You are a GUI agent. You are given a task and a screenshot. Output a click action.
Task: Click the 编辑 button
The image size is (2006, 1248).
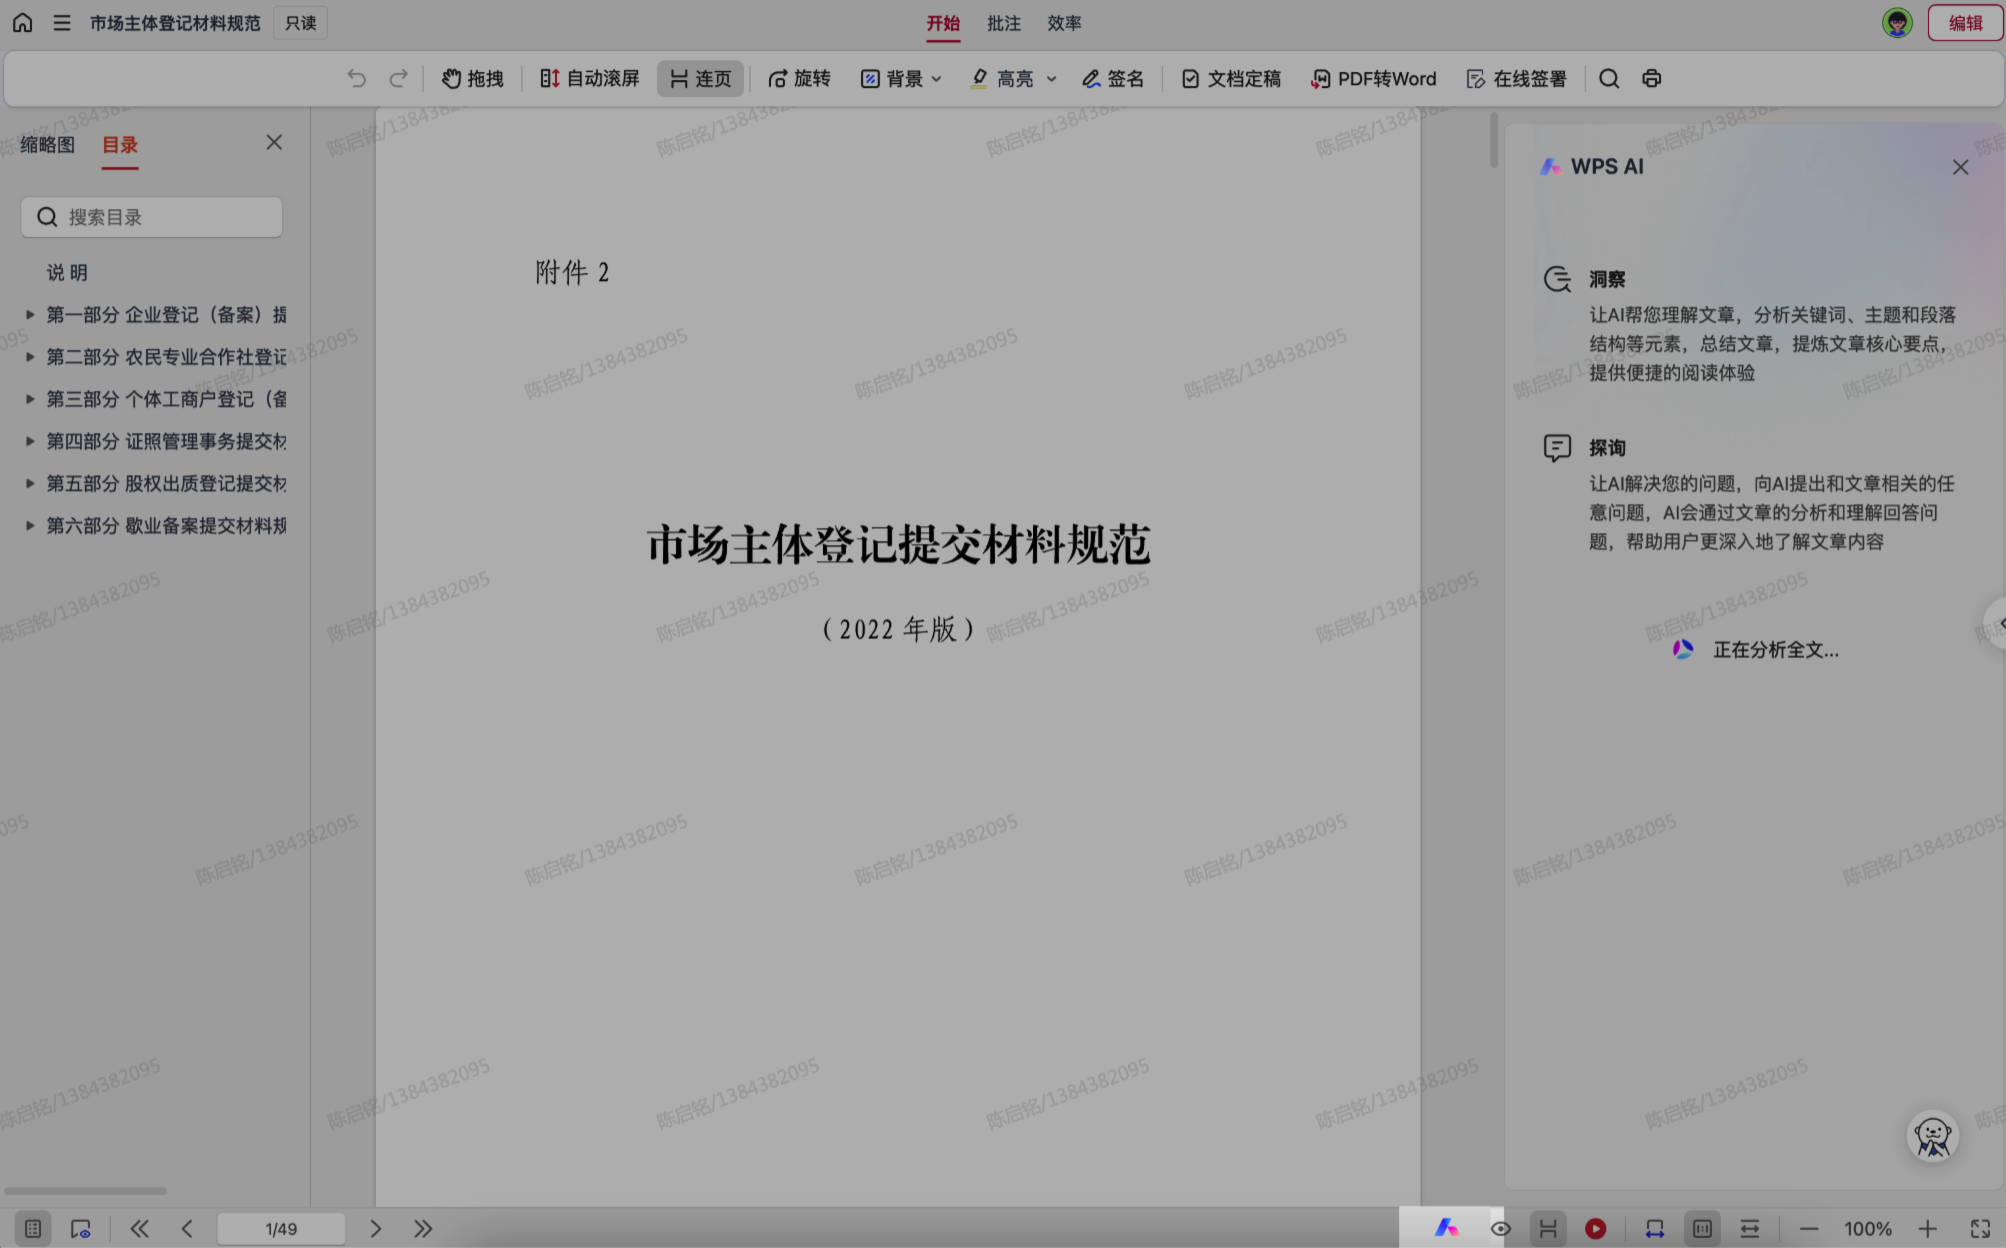(1964, 23)
